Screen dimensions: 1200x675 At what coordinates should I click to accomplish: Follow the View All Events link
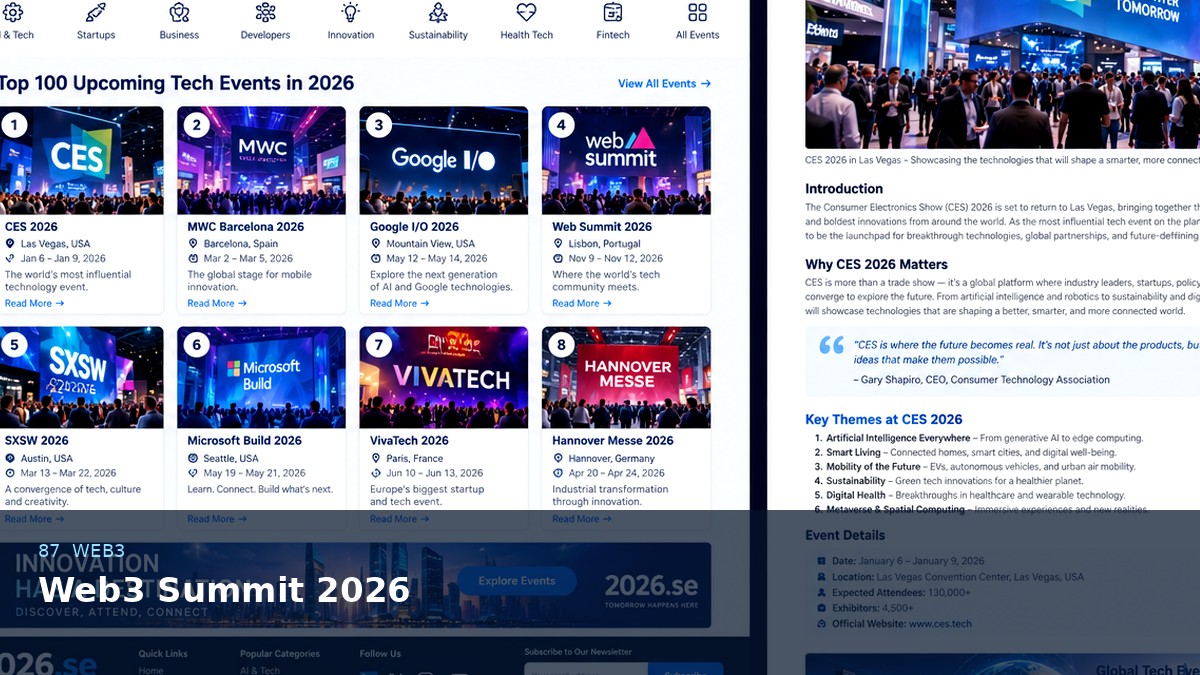(x=664, y=84)
